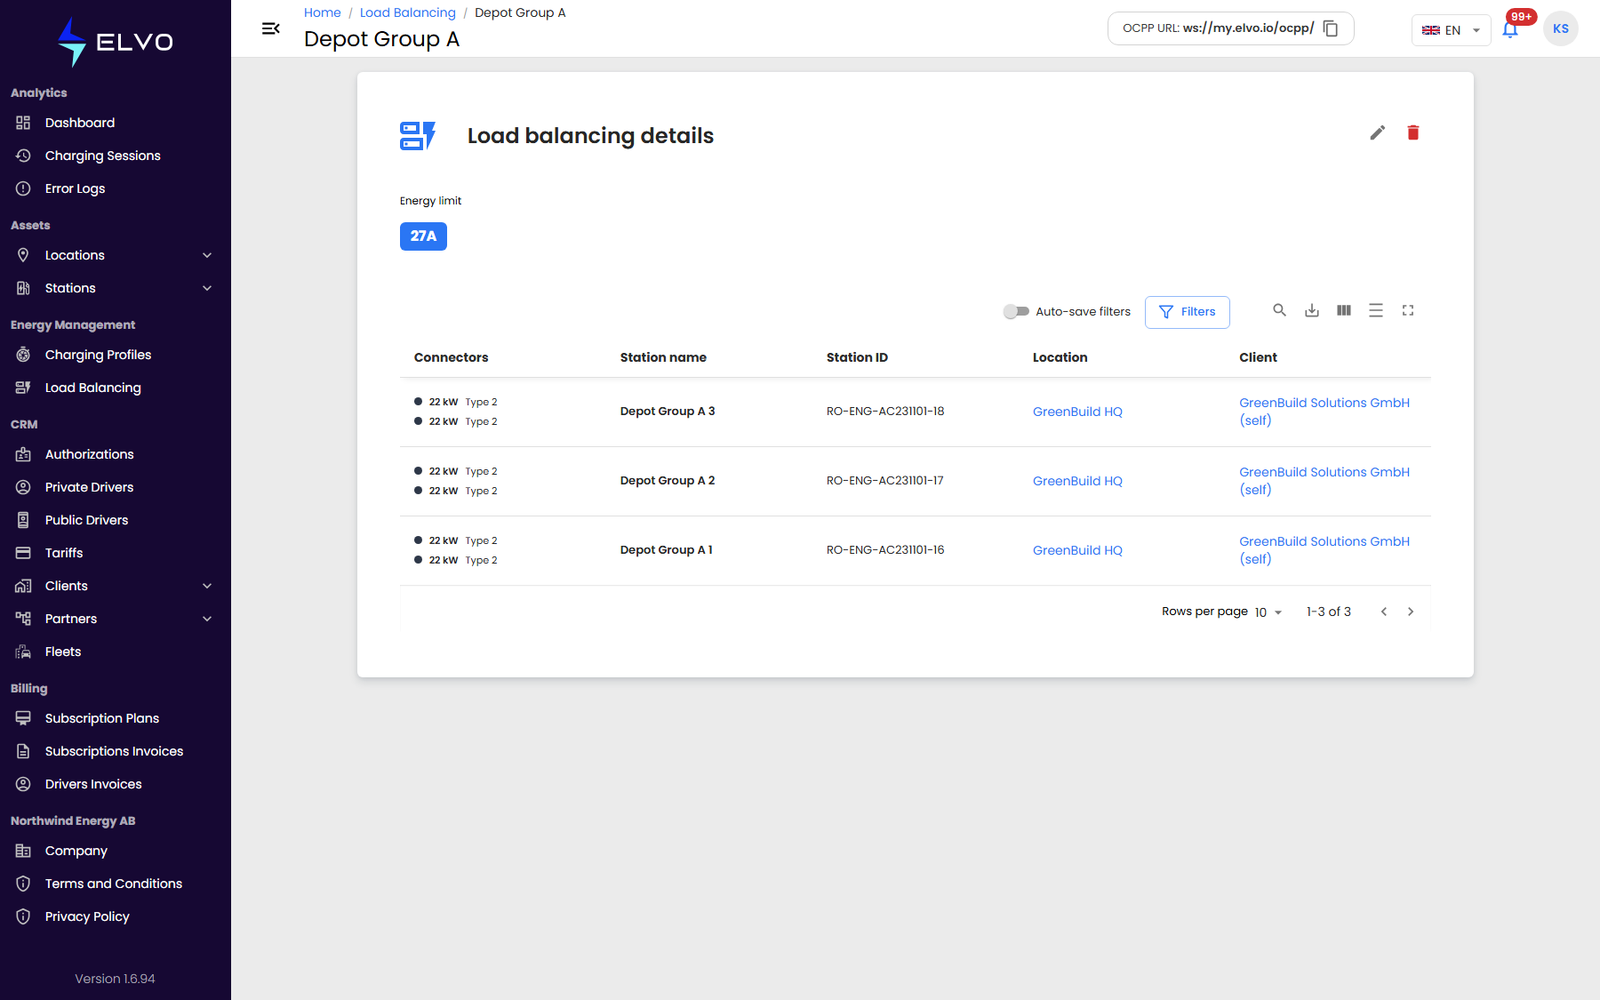This screenshot has width=1600, height=1000.
Task: Sort by Station name column header
Action: point(663,358)
